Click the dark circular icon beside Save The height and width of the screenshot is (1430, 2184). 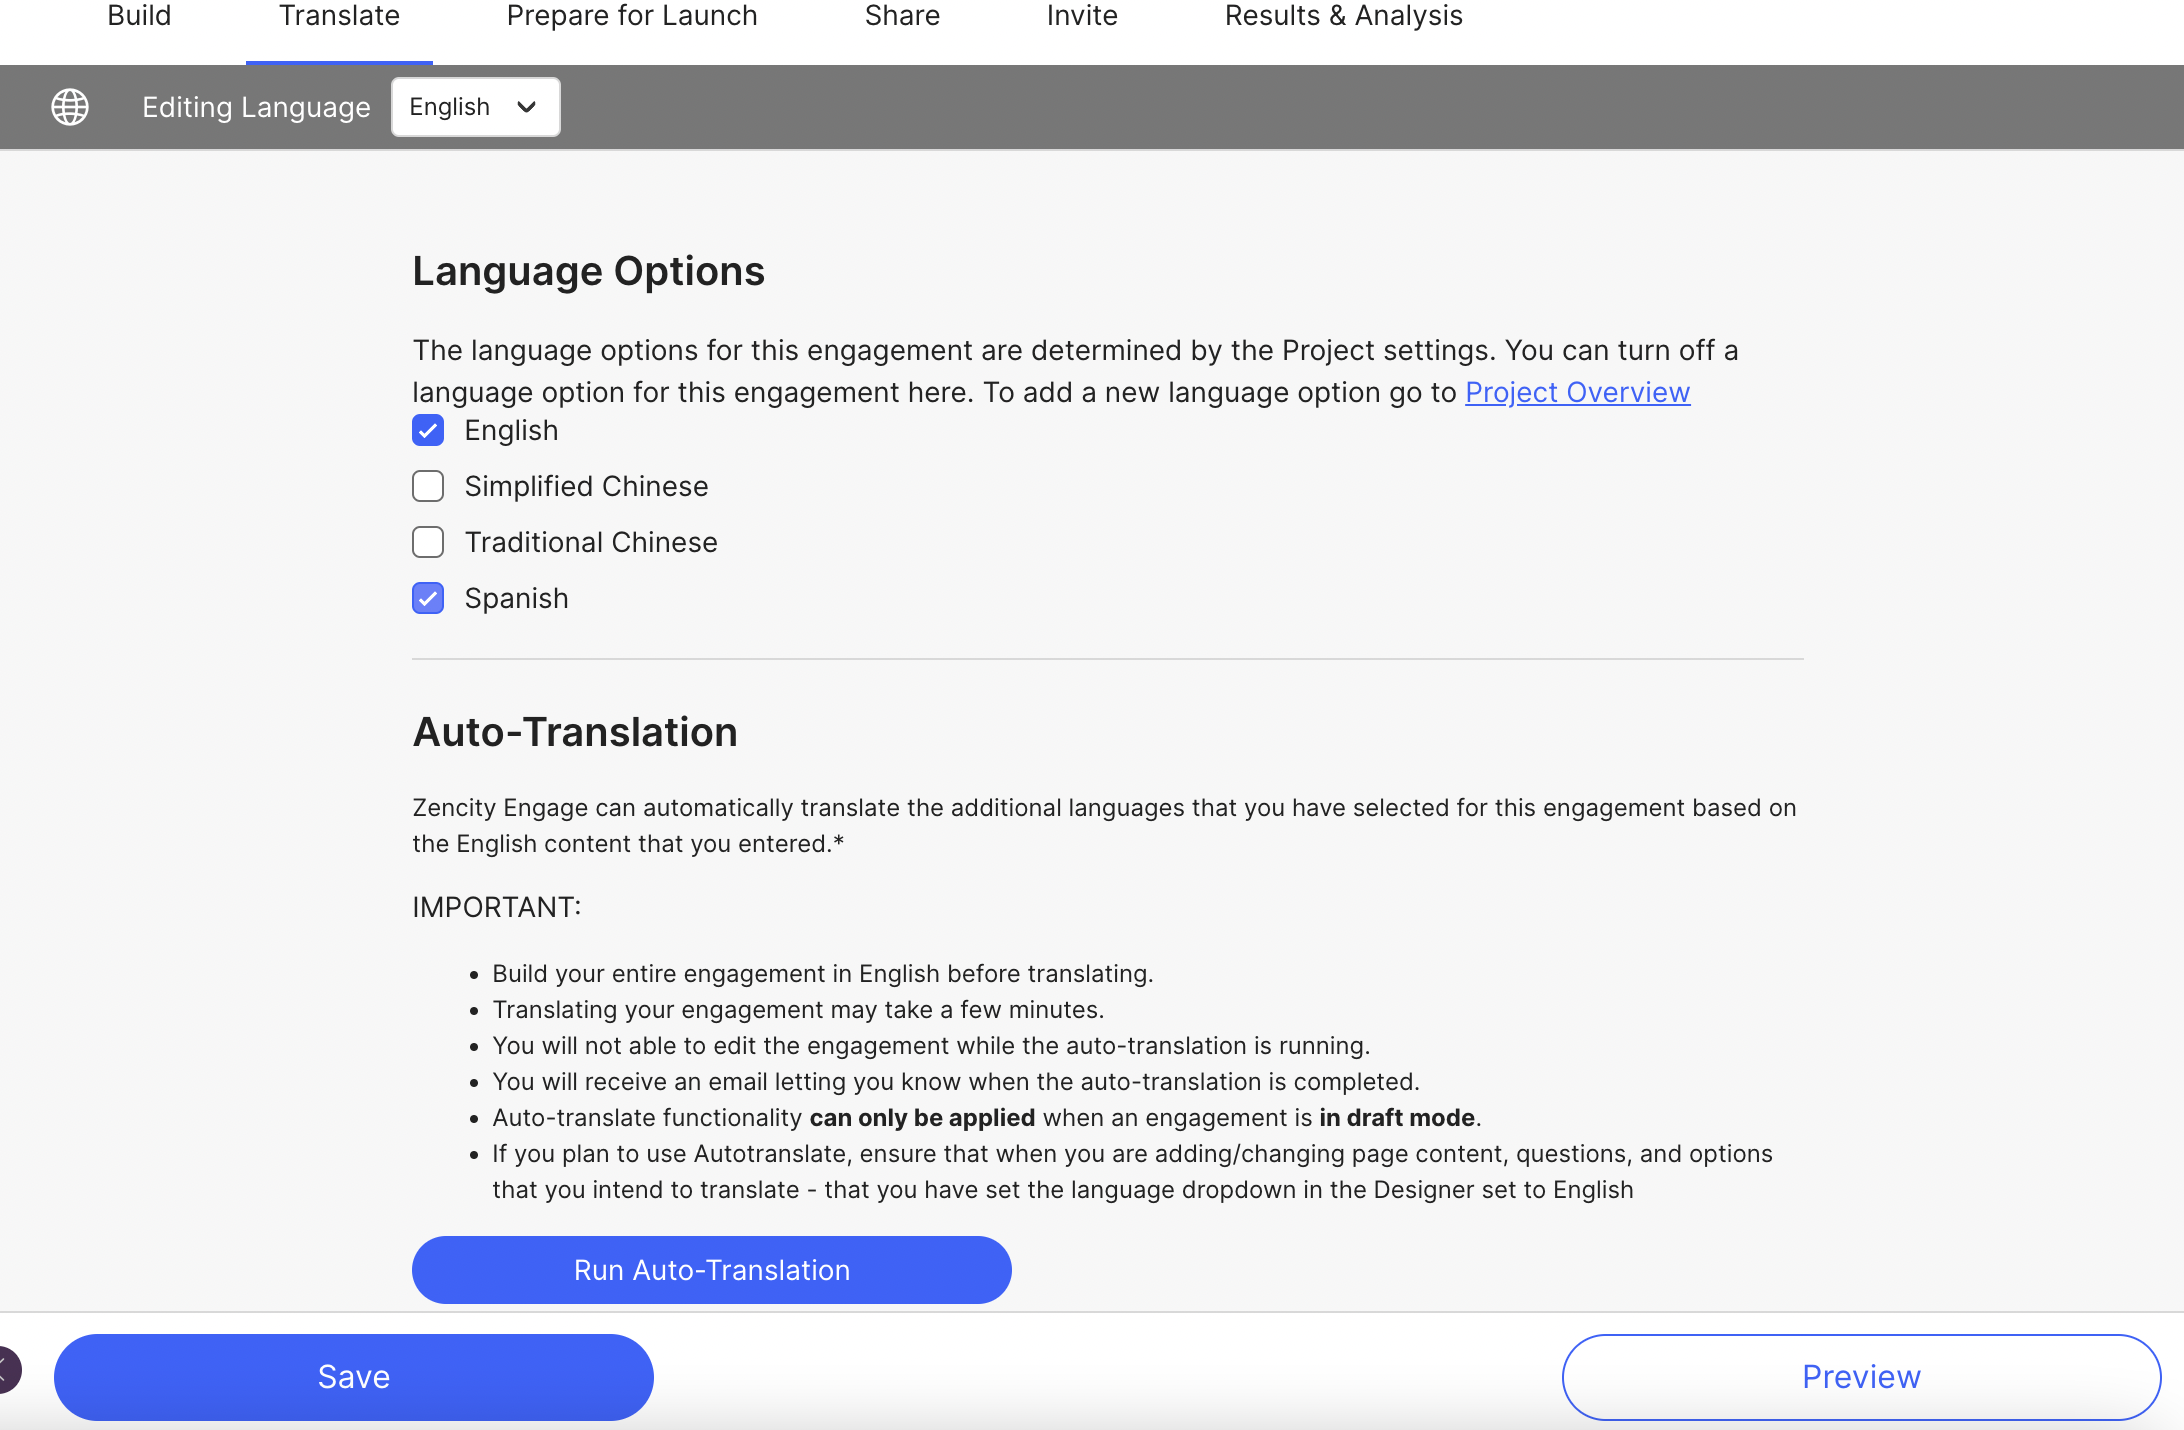[x=8, y=1370]
